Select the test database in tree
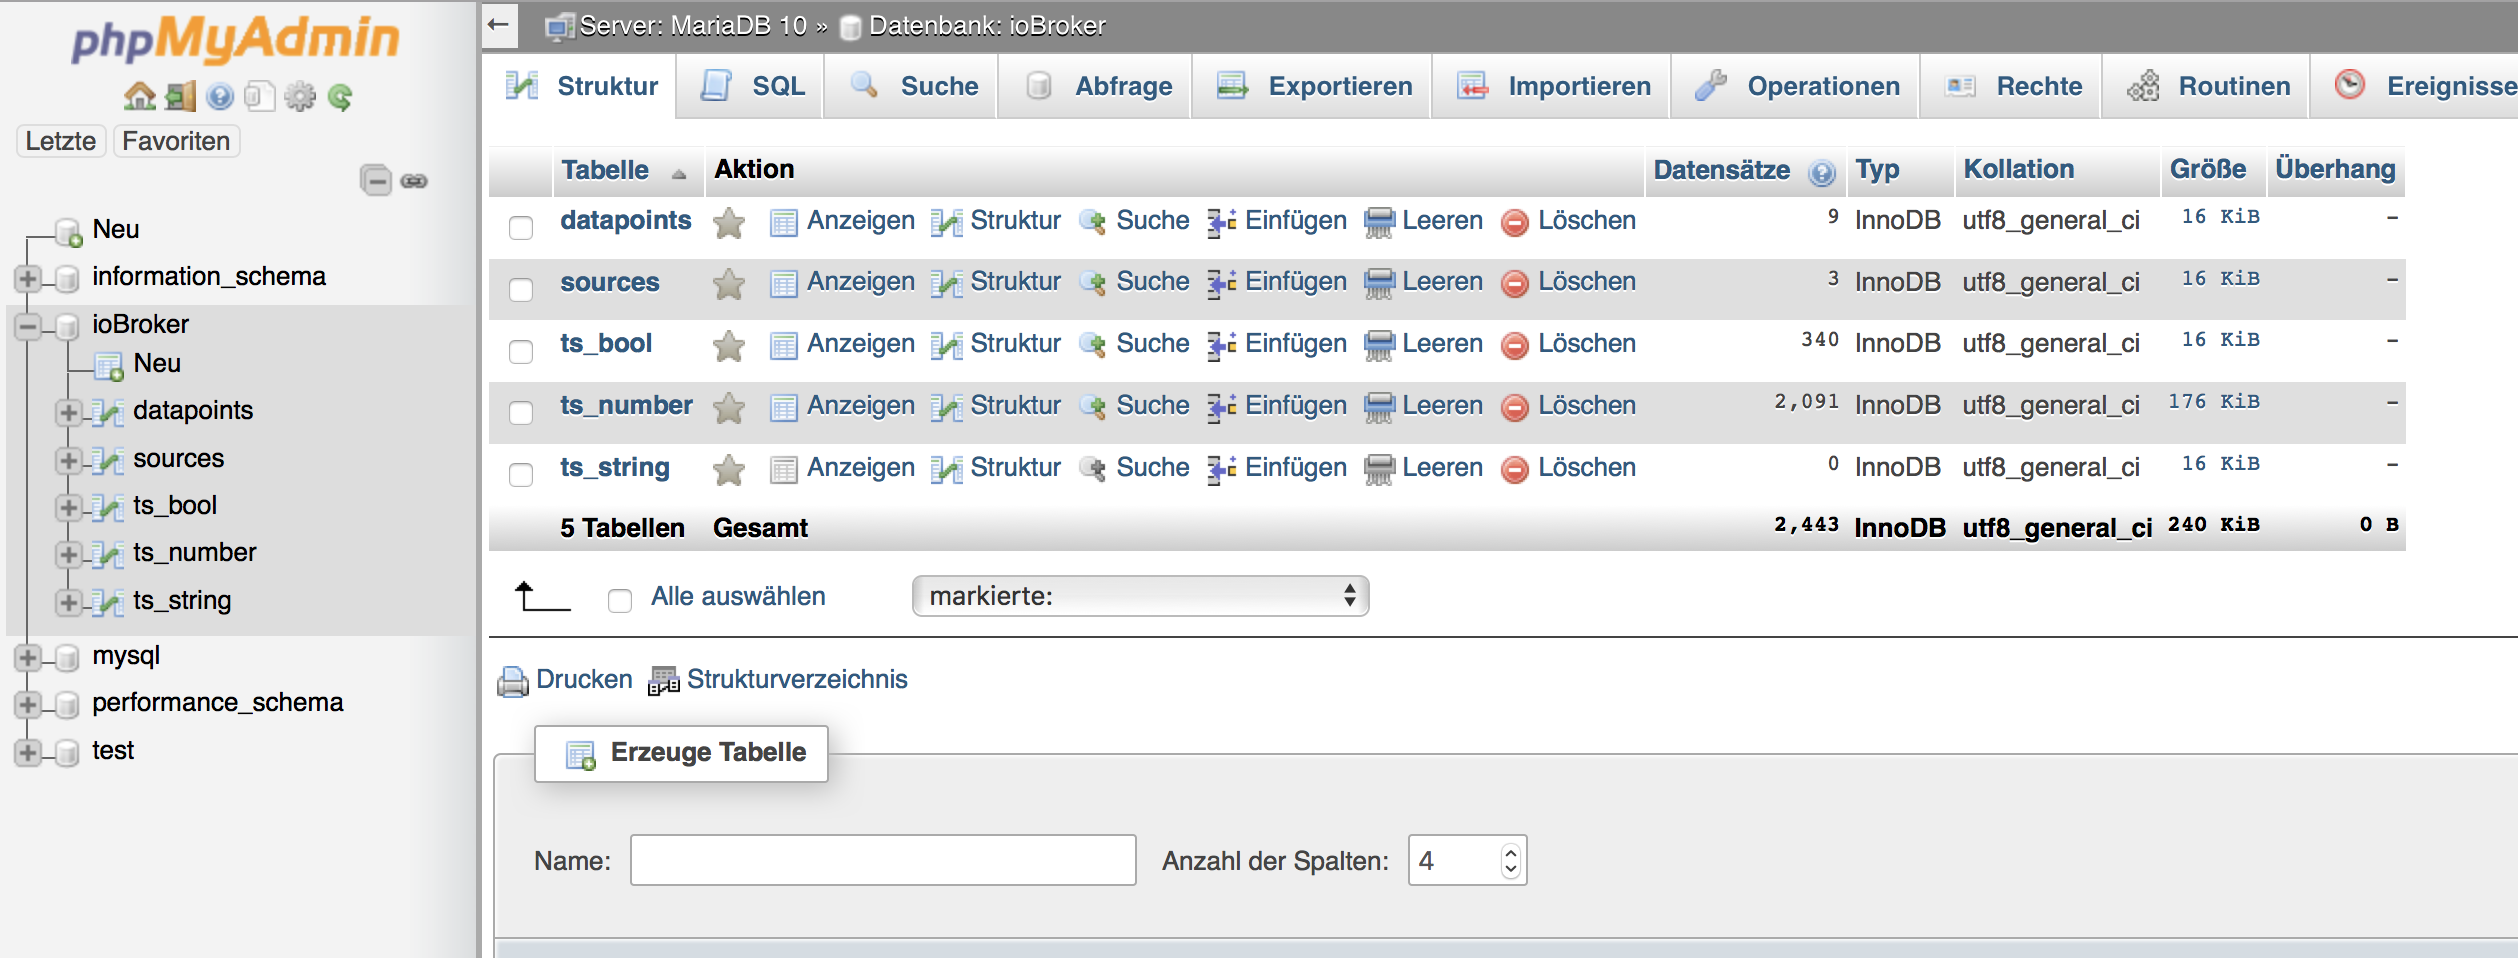The height and width of the screenshot is (958, 2518). pyautogui.click(x=113, y=750)
